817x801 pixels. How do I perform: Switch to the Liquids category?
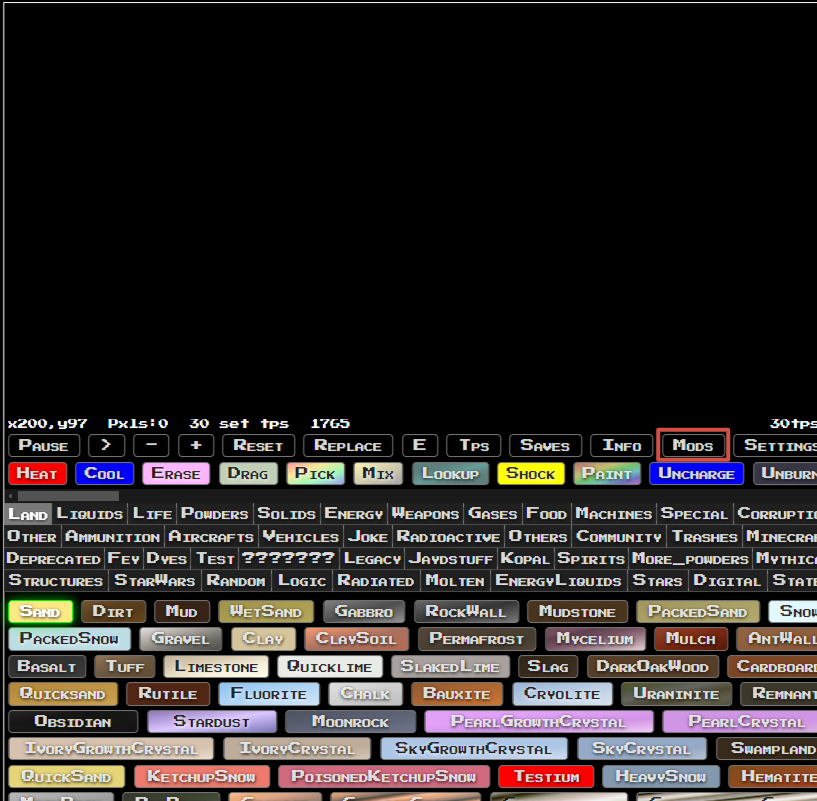89,513
